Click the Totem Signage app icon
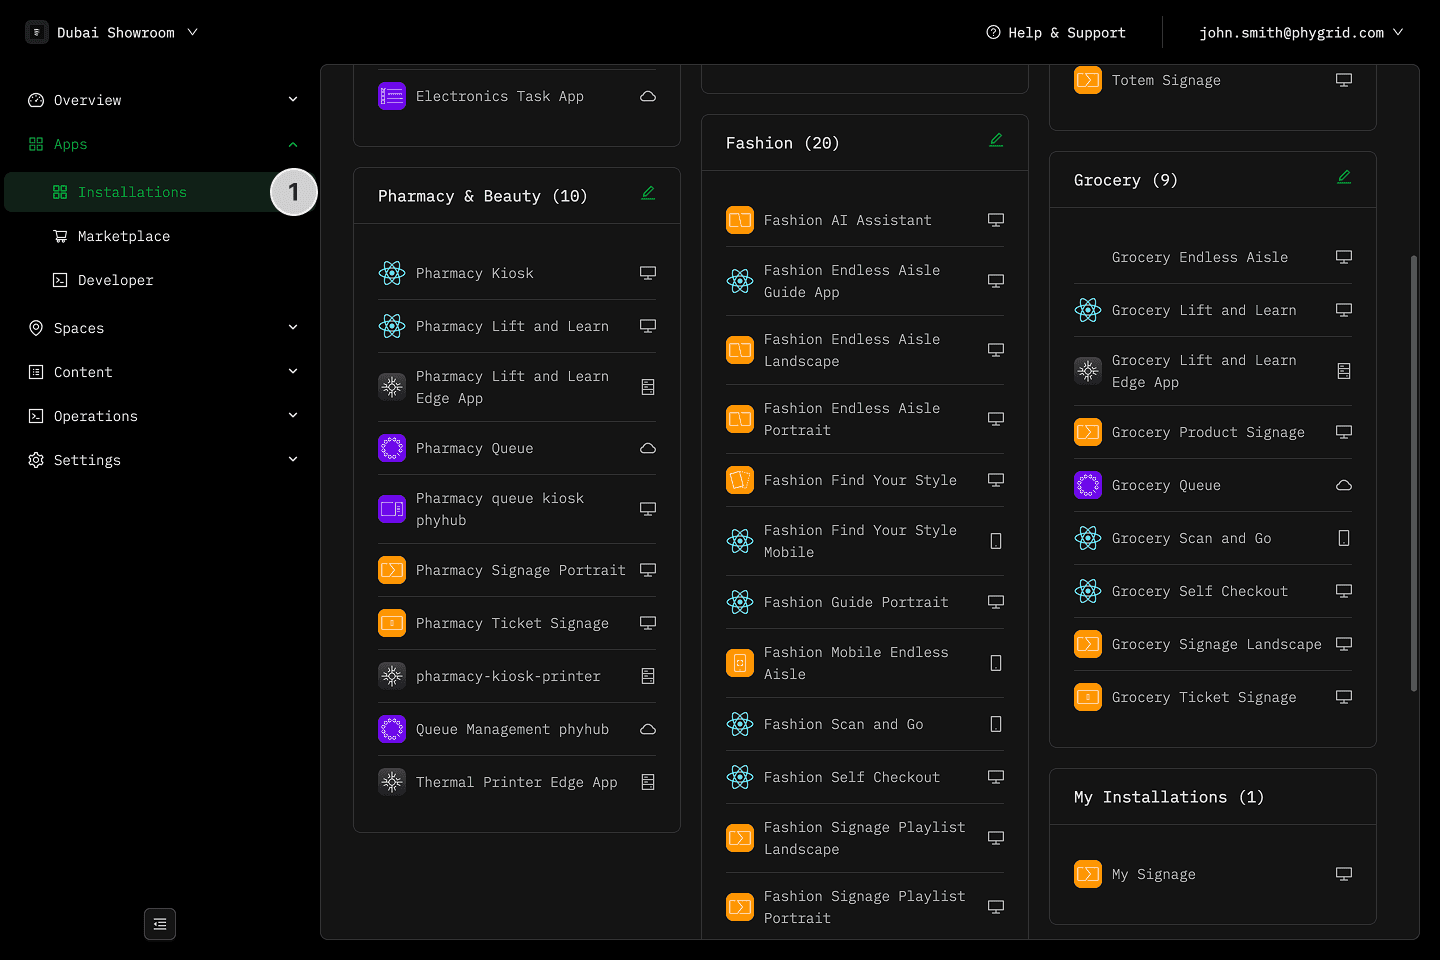 click(1088, 80)
